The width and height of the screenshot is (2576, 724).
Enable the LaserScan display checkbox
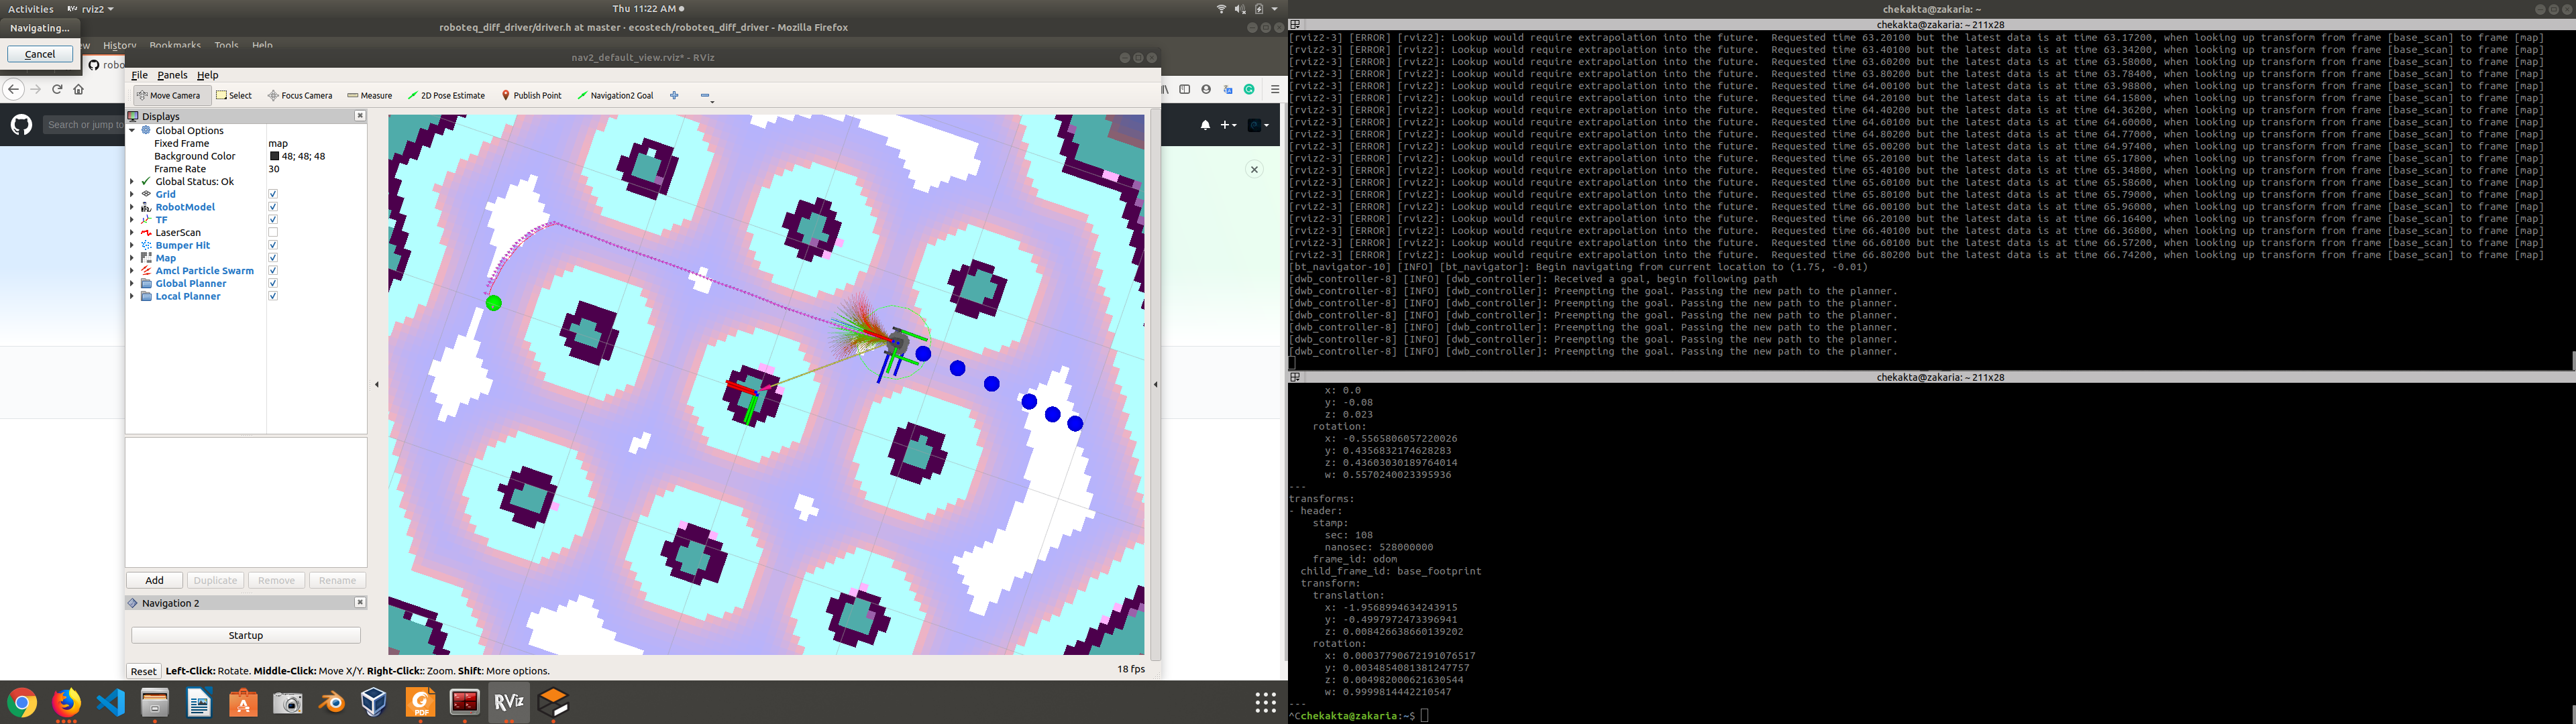(272, 232)
